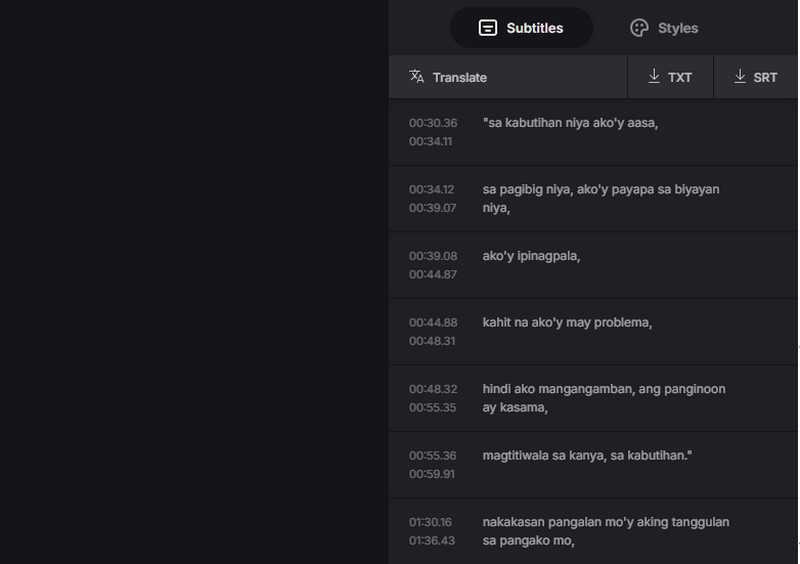The height and width of the screenshot is (564, 800).
Task: Click the Styles palette icon
Action: pos(639,28)
